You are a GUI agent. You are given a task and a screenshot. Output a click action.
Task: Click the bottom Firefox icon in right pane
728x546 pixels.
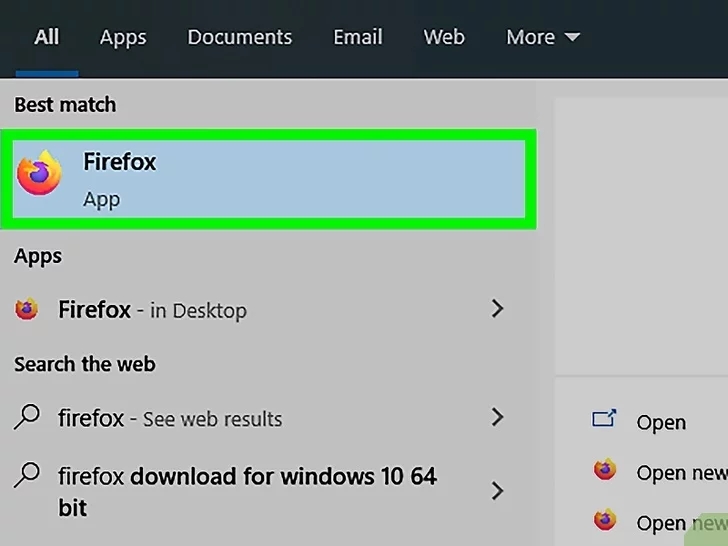coord(605,520)
